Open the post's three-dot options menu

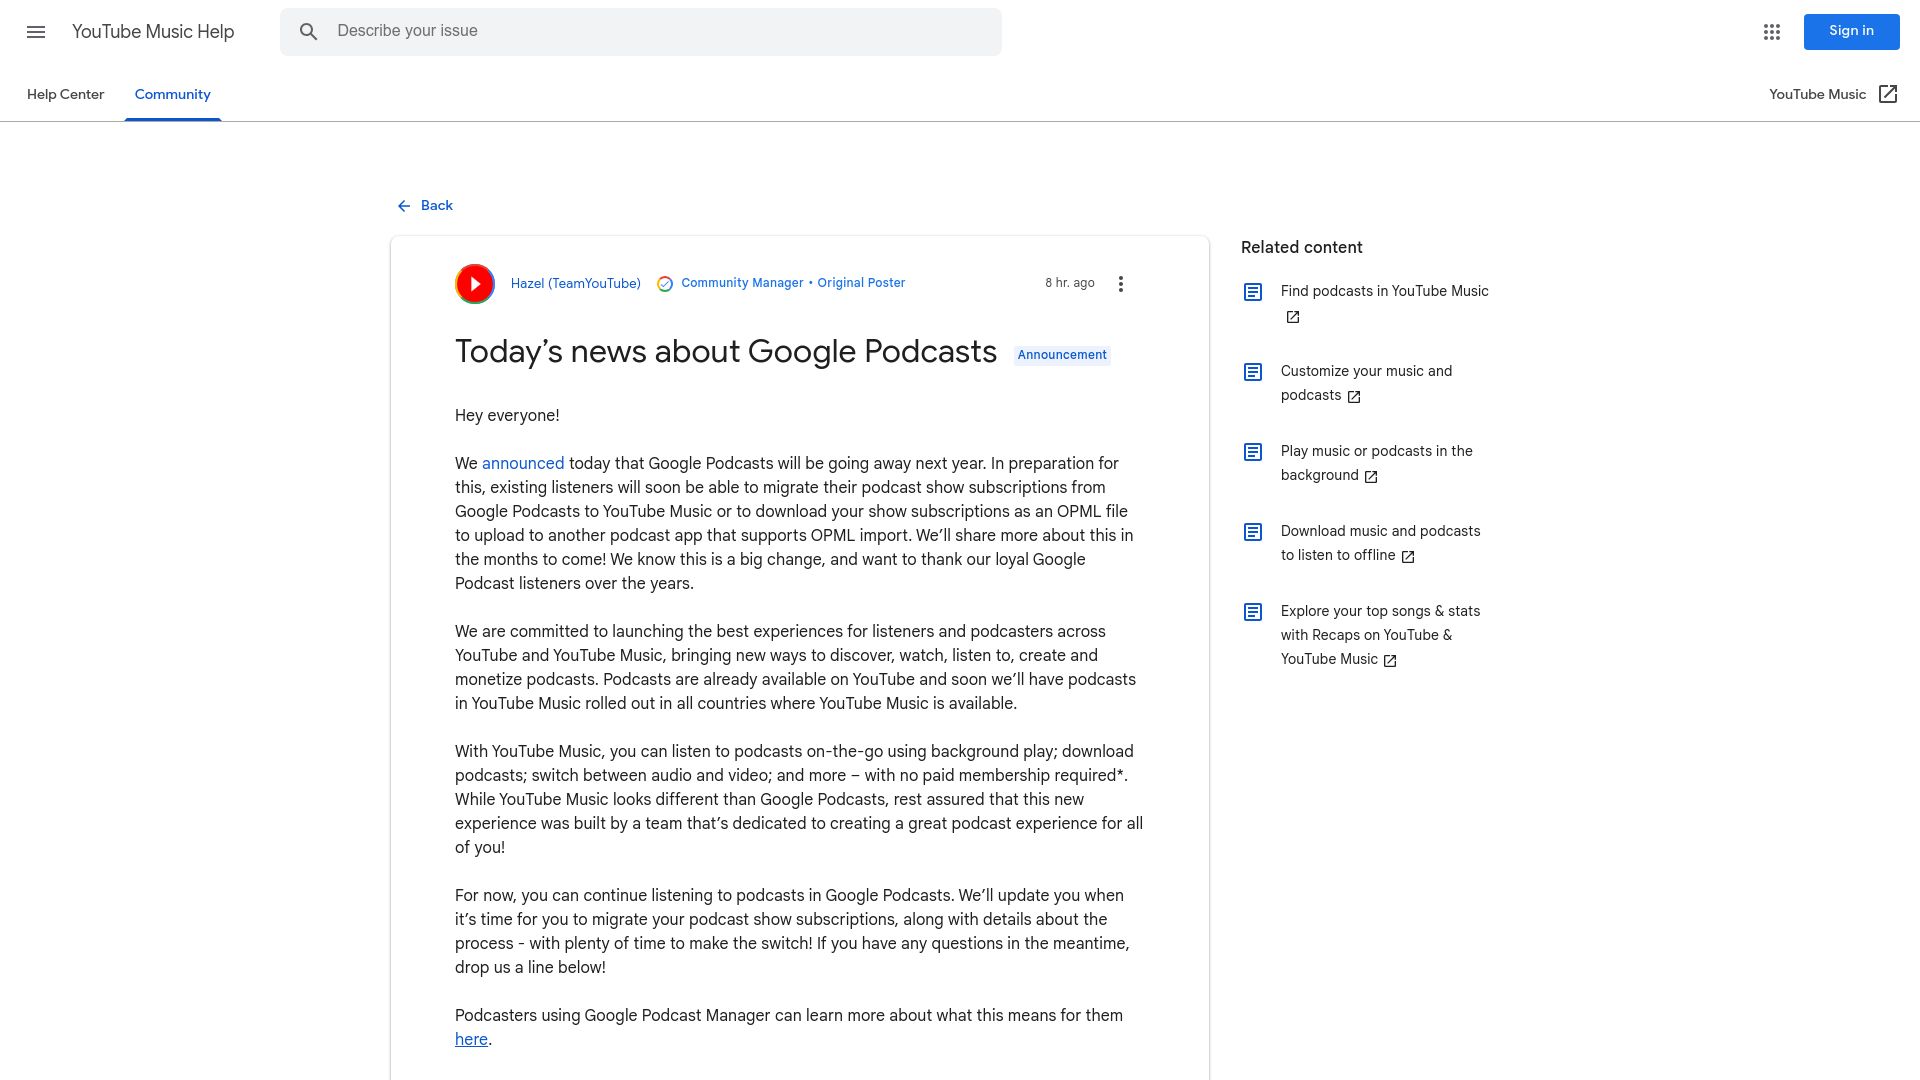coord(1121,284)
